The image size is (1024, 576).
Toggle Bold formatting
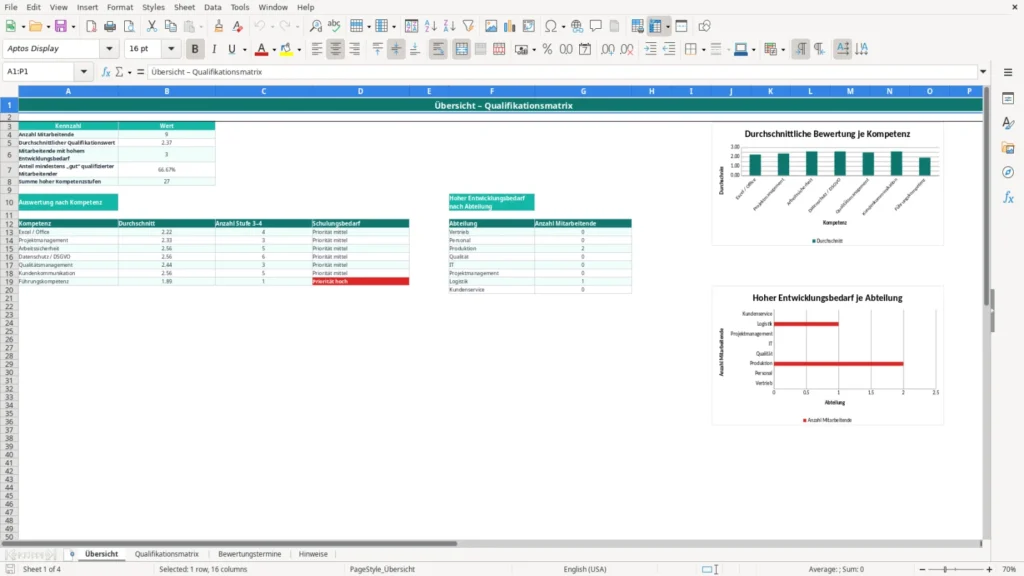[x=195, y=49]
